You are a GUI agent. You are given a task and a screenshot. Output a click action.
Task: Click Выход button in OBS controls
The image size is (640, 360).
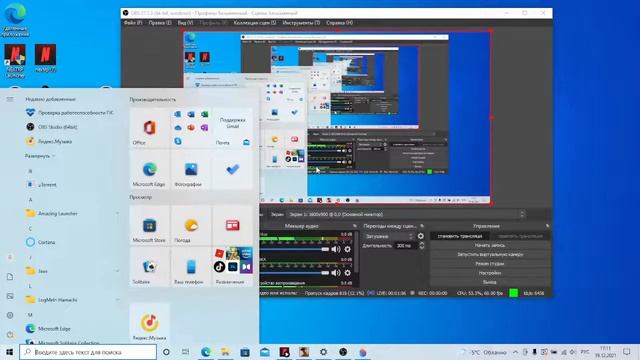point(490,282)
